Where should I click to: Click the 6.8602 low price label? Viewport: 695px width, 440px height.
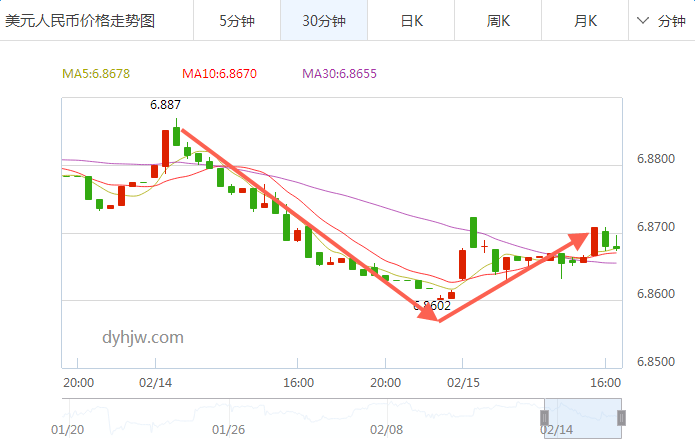[432, 306]
